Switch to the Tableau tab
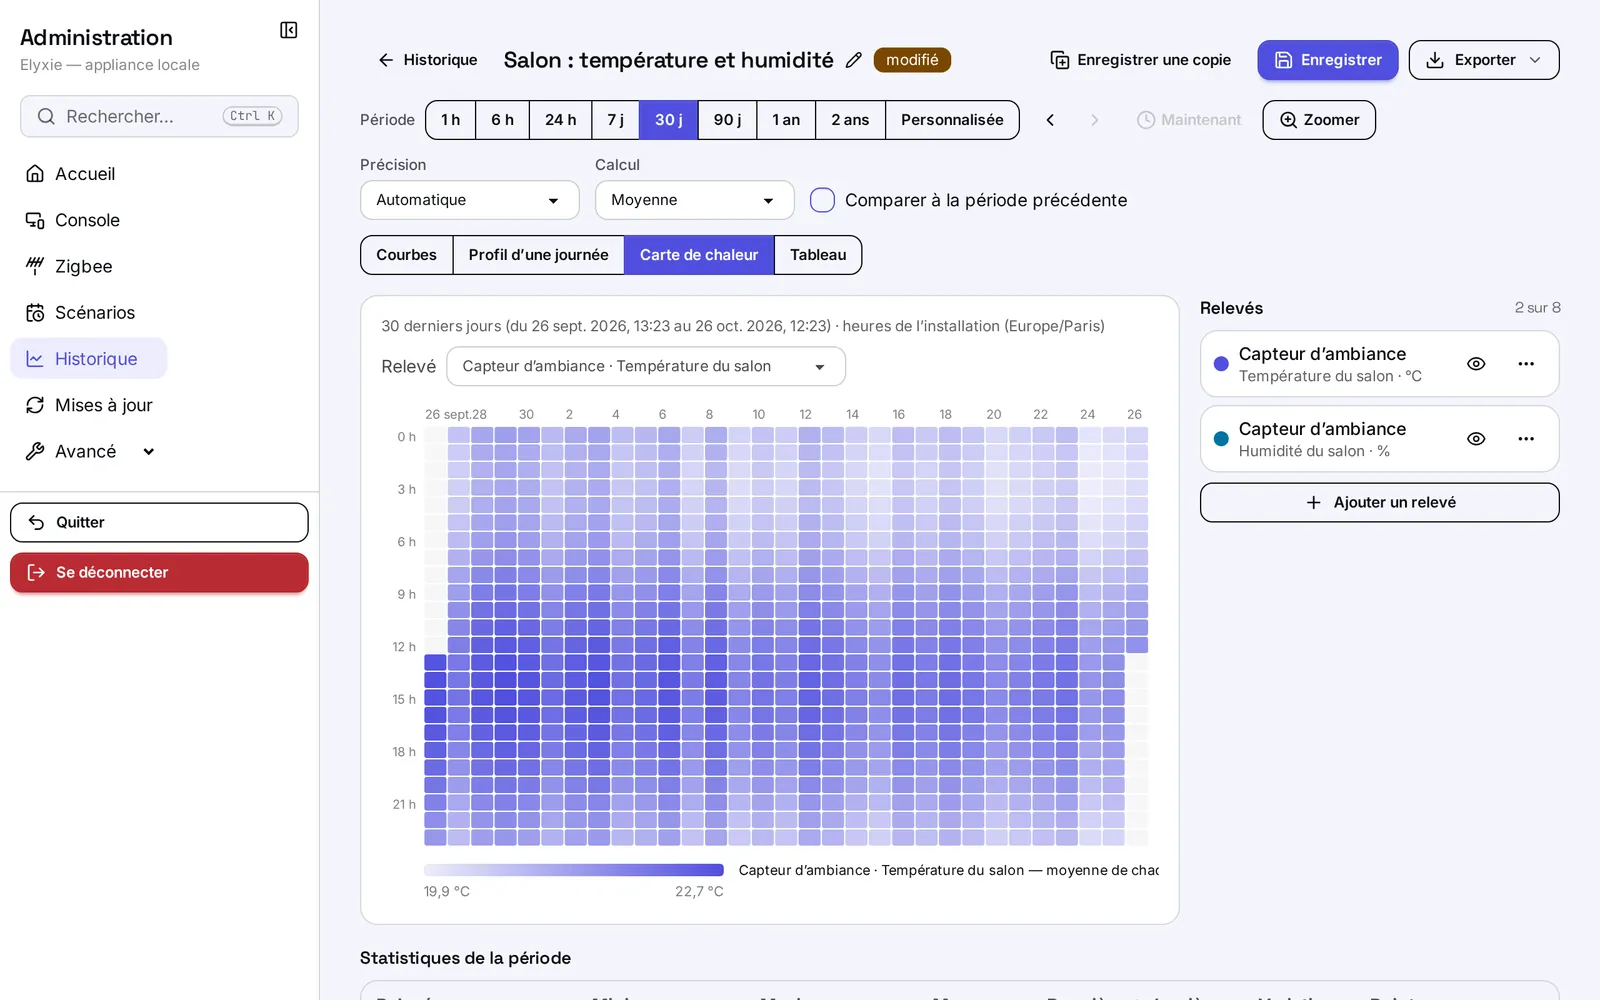This screenshot has height=1000, width=1600. [x=818, y=255]
